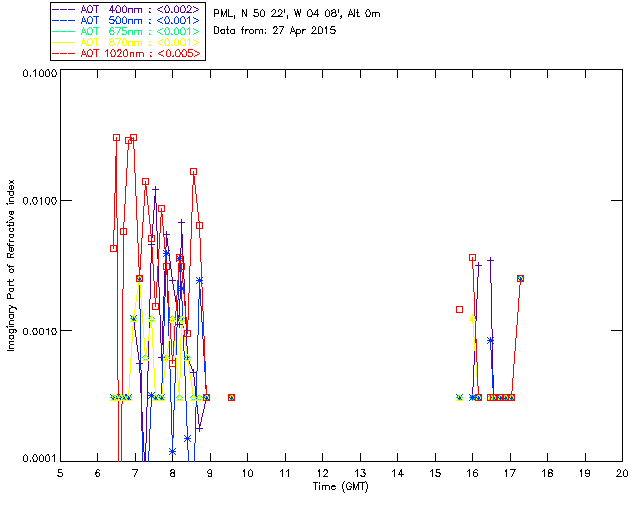Click the red dashed line swatch in legend
Screen dimensions: 640x512
pyautogui.click(x=64, y=53)
